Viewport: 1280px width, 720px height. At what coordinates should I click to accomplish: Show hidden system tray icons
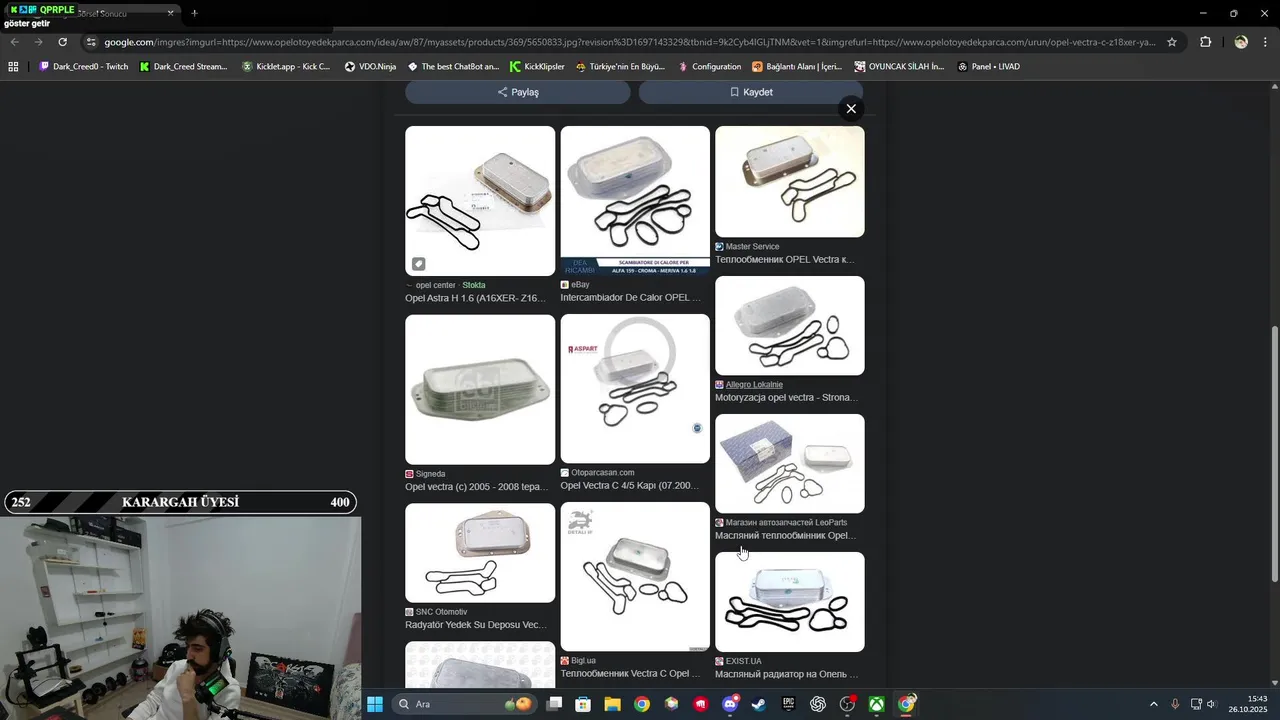click(x=1153, y=704)
